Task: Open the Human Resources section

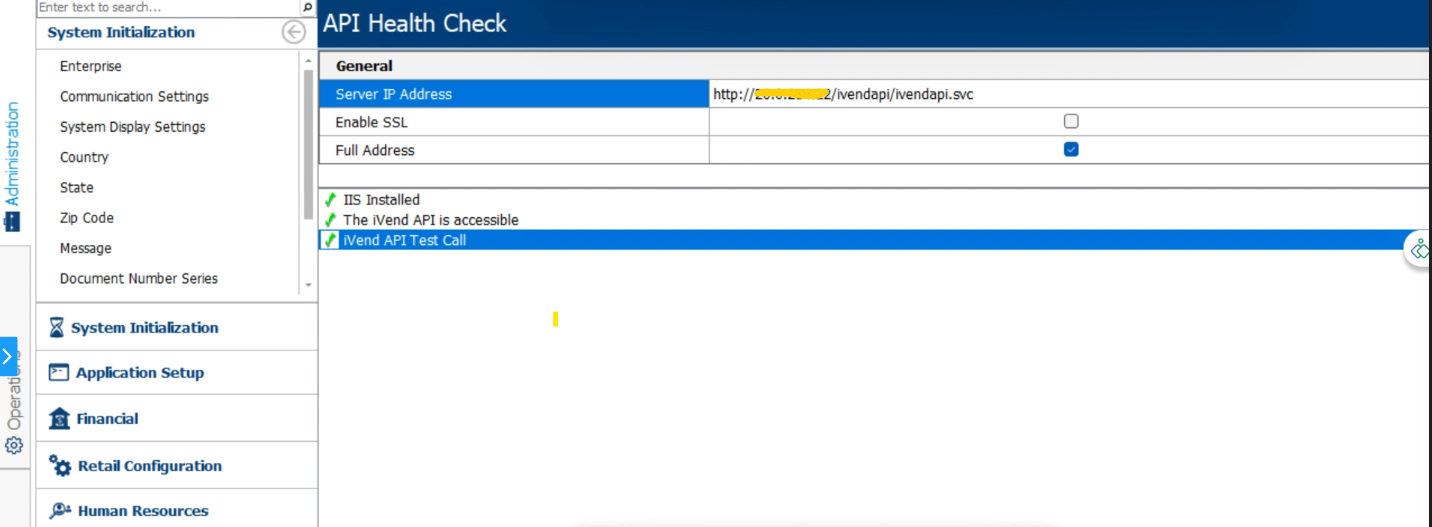Action: pos(177,510)
